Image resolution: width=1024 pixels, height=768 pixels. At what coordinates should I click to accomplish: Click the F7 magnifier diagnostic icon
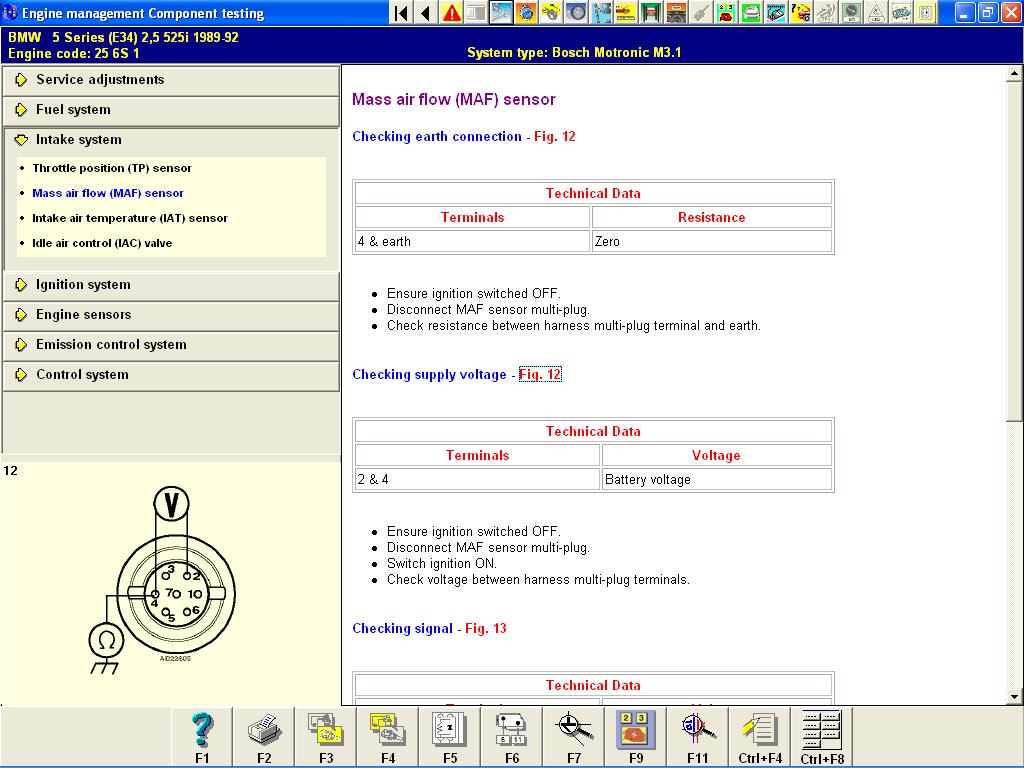[x=574, y=737]
